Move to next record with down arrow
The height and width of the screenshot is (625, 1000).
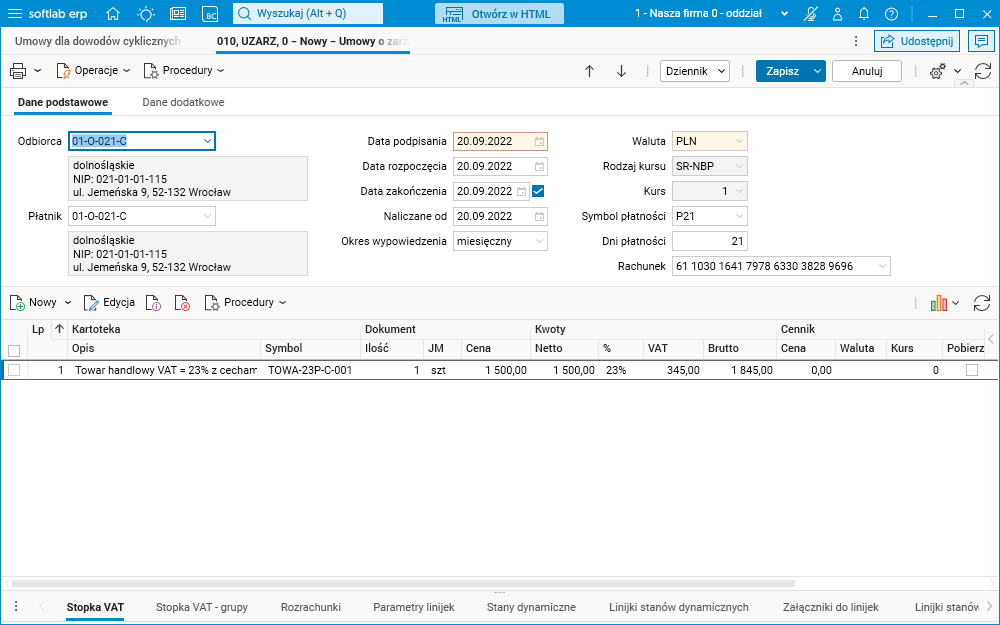click(621, 71)
